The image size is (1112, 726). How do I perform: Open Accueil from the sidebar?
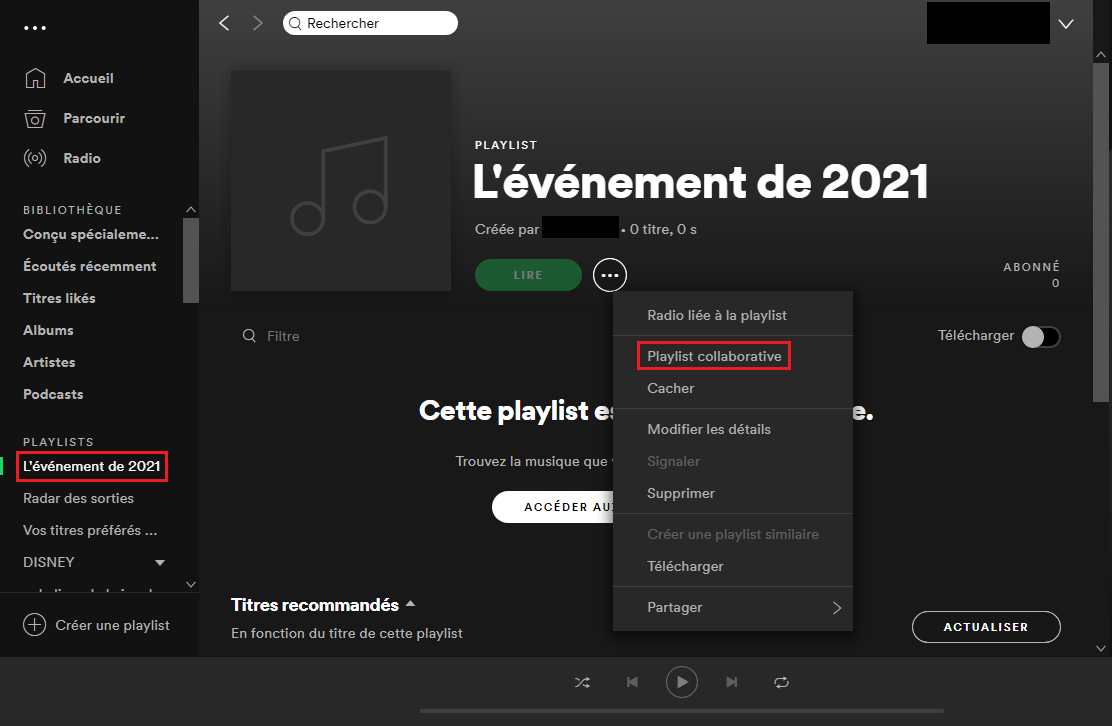(88, 77)
